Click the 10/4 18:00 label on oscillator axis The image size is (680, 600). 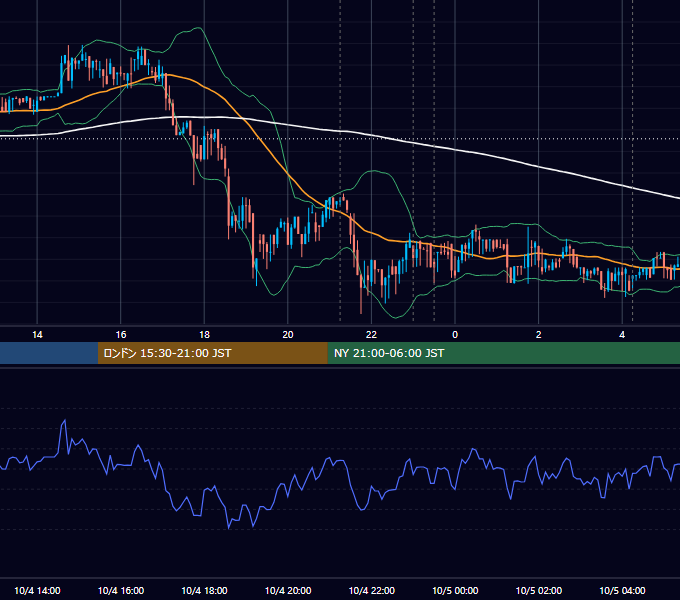point(204,590)
